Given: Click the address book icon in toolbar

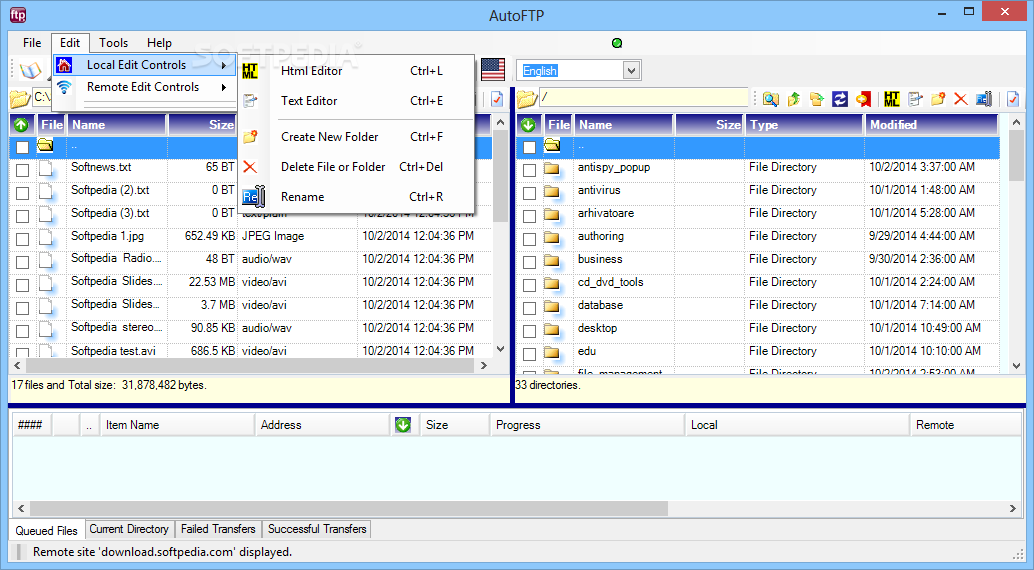Looking at the screenshot, I should coord(30,70).
